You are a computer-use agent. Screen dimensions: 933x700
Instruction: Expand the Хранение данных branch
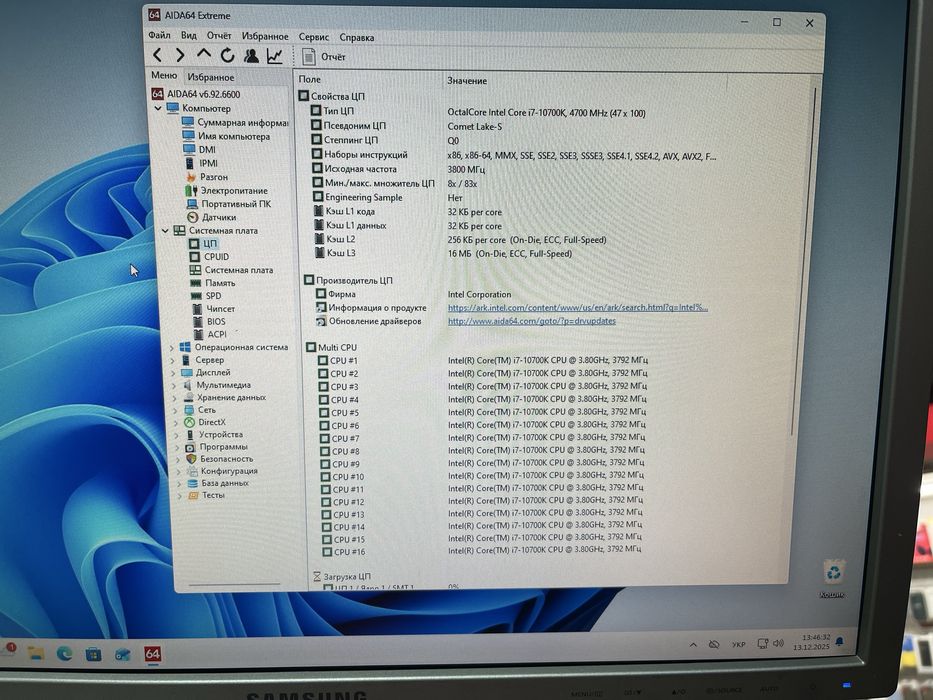174,398
